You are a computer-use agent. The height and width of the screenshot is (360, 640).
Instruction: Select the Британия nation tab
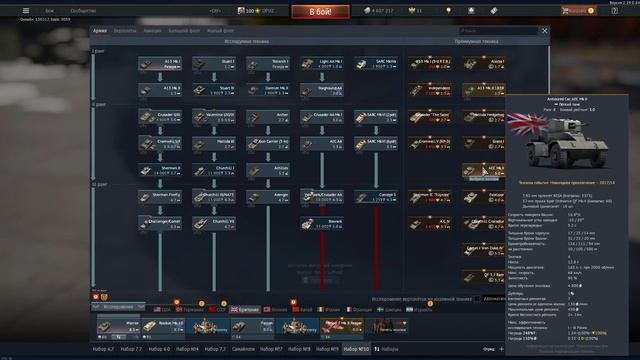click(245, 310)
